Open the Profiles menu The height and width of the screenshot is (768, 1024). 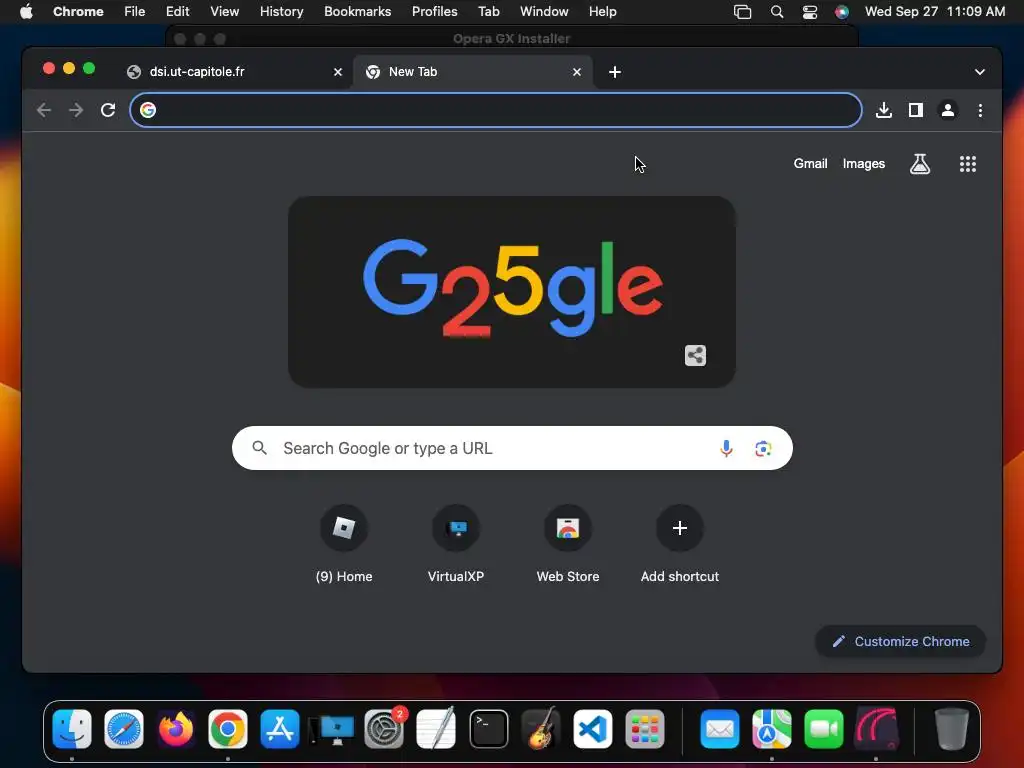click(x=434, y=11)
